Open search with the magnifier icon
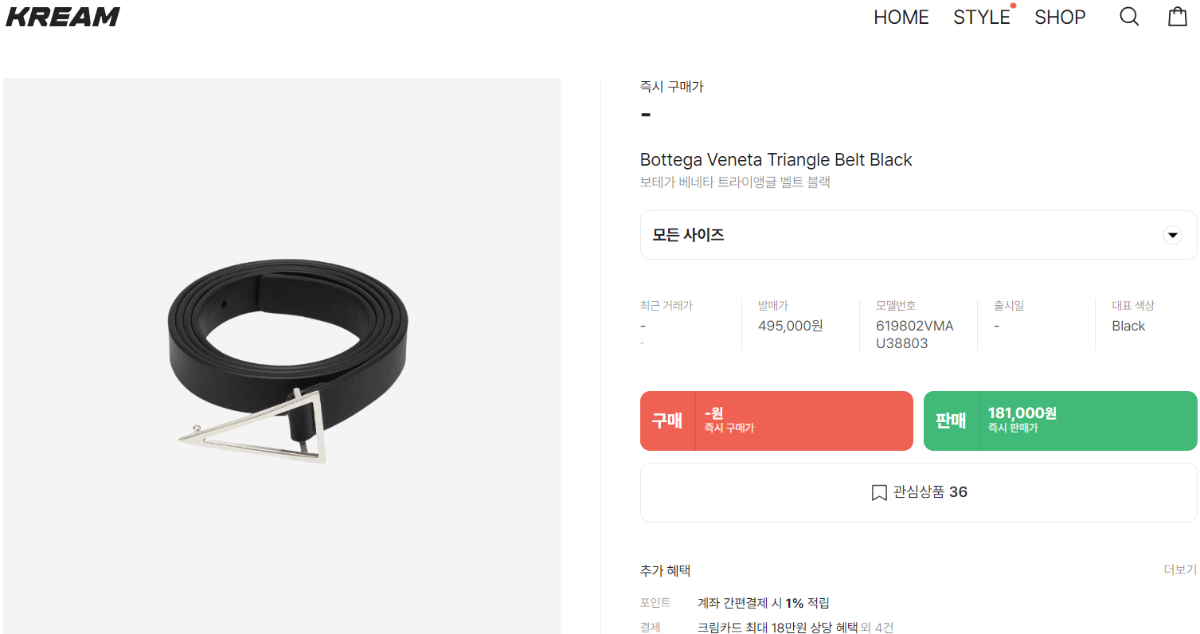 click(1129, 17)
